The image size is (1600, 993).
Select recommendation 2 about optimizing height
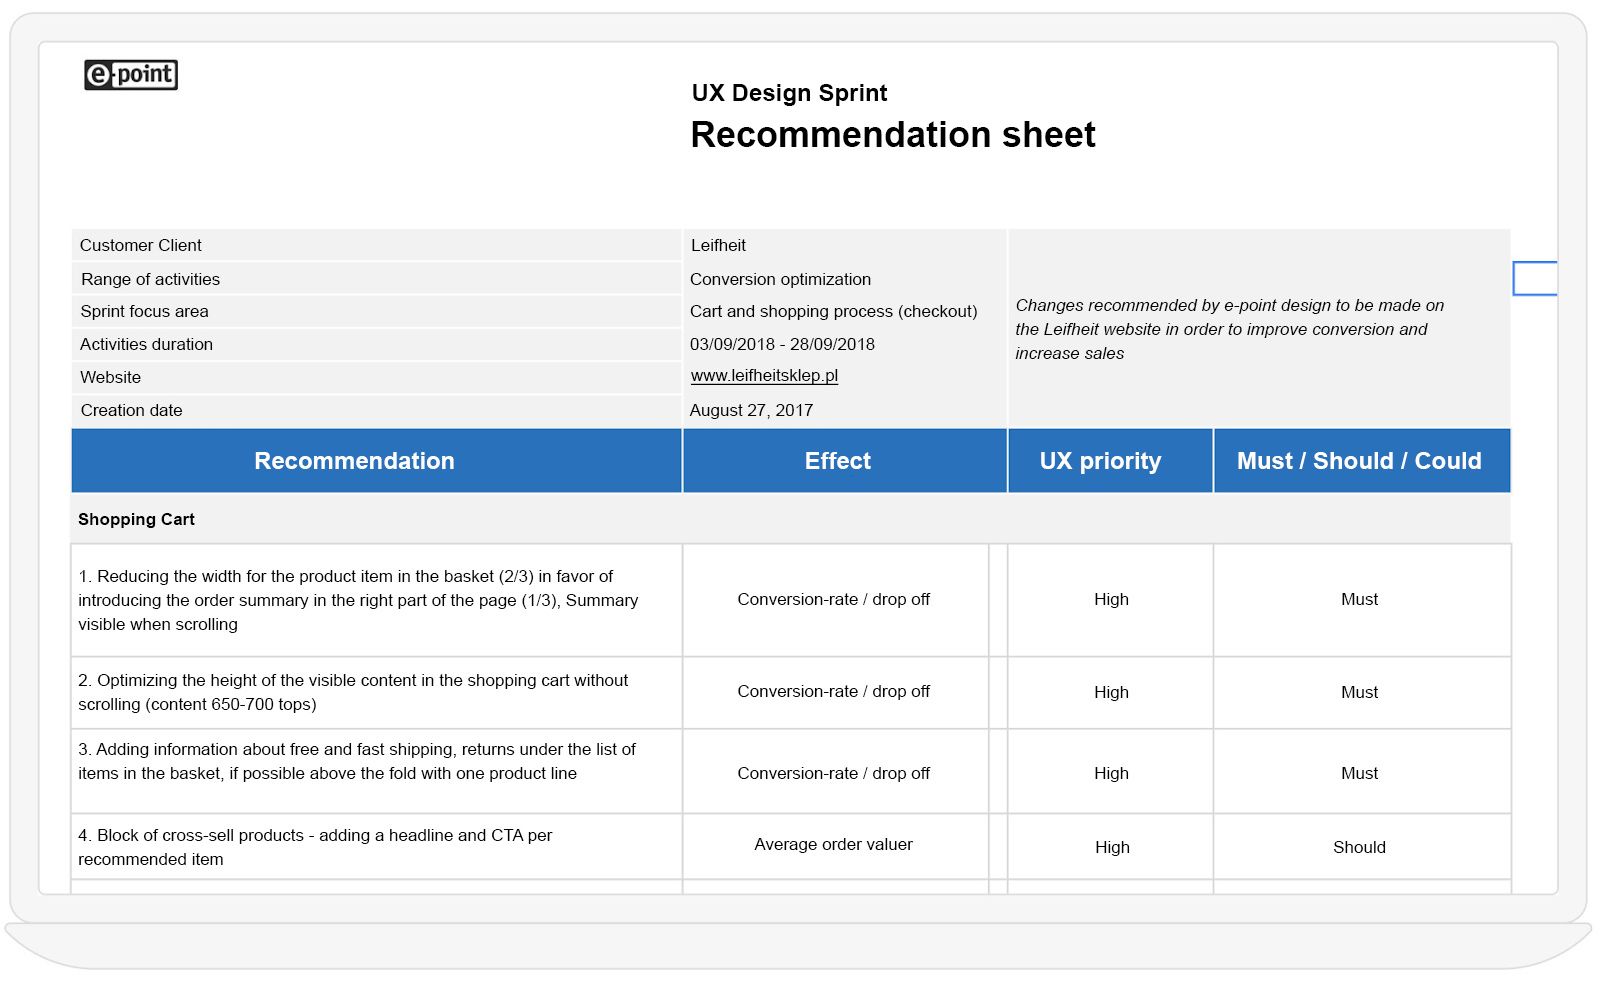coord(353,692)
